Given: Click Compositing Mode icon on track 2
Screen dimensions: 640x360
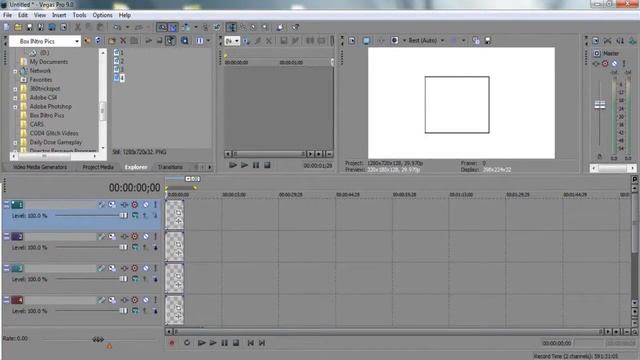Looking at the screenshot, I should [x=135, y=247].
